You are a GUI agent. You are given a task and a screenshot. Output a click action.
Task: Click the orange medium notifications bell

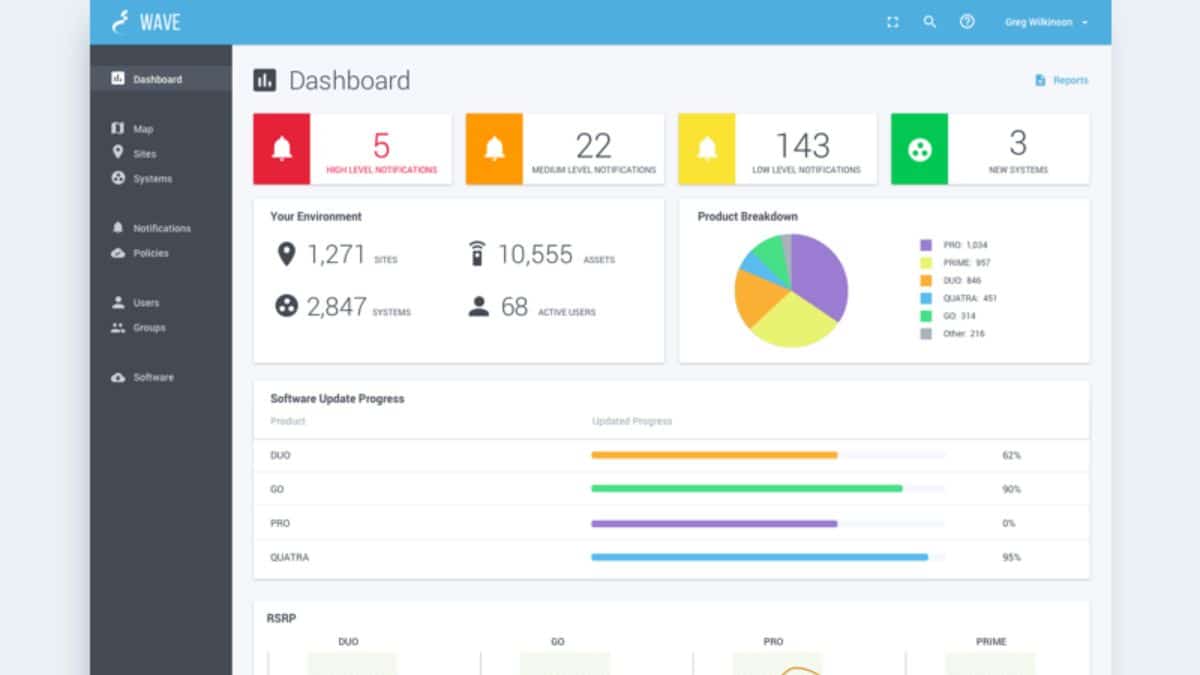coord(494,149)
